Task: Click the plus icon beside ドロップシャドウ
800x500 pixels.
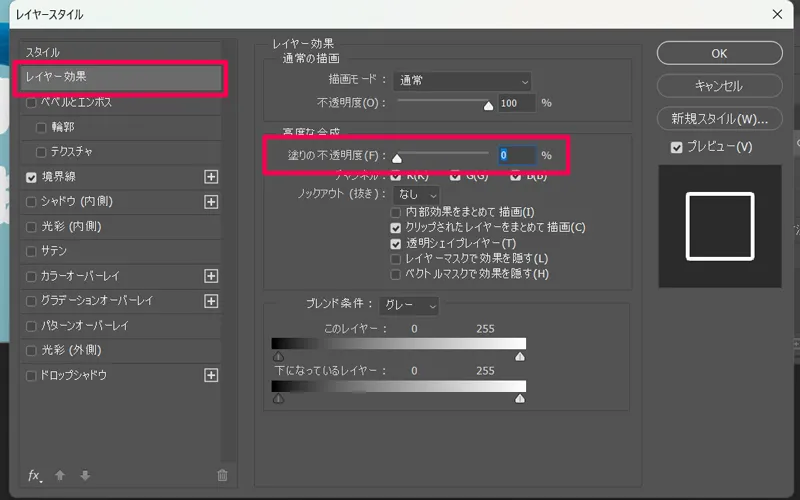Action: [x=211, y=375]
